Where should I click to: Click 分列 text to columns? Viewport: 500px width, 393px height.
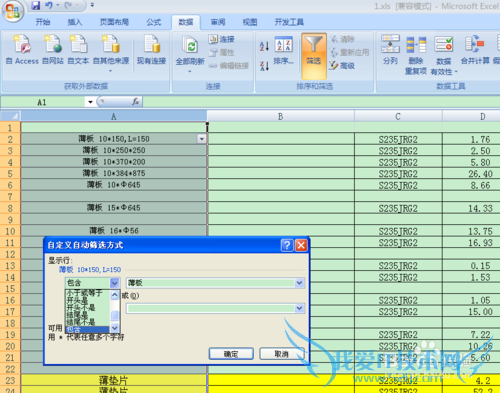point(390,50)
